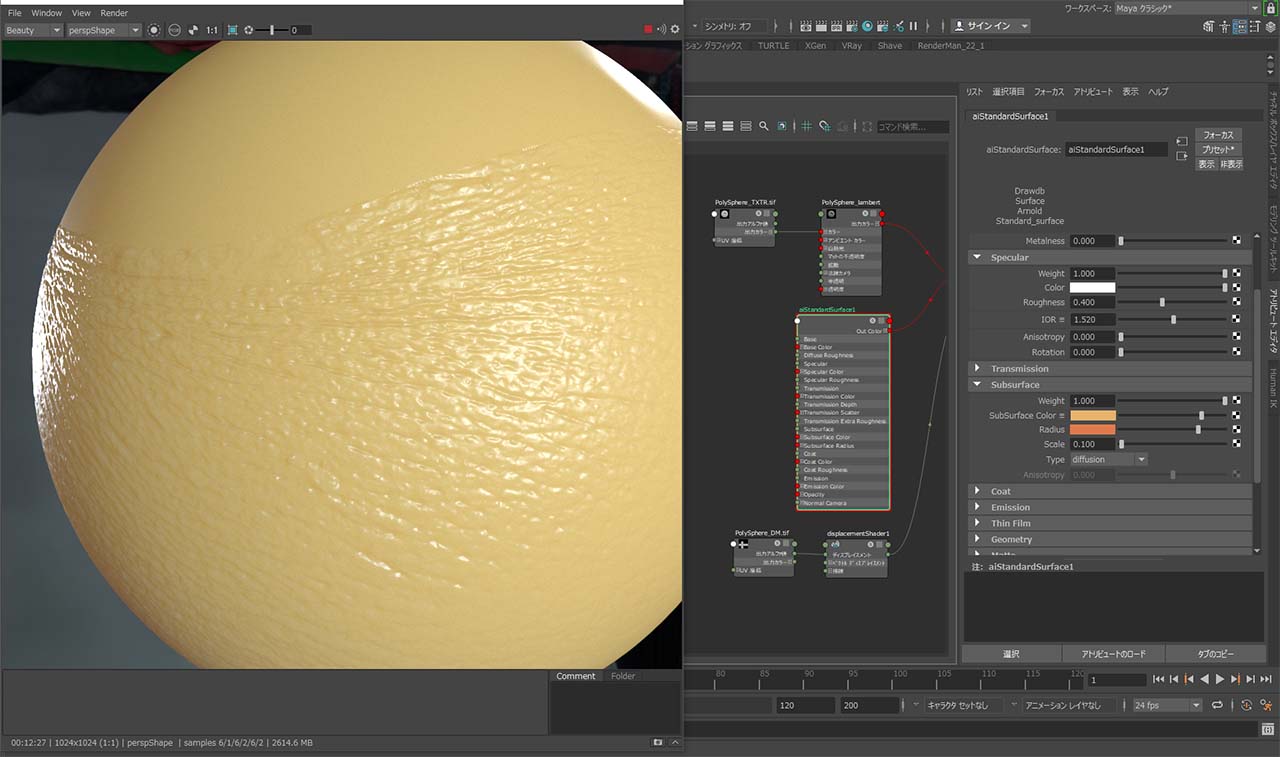Click the auto keyframe toggle icon
The width and height of the screenshot is (1280, 757).
(x=1247, y=705)
